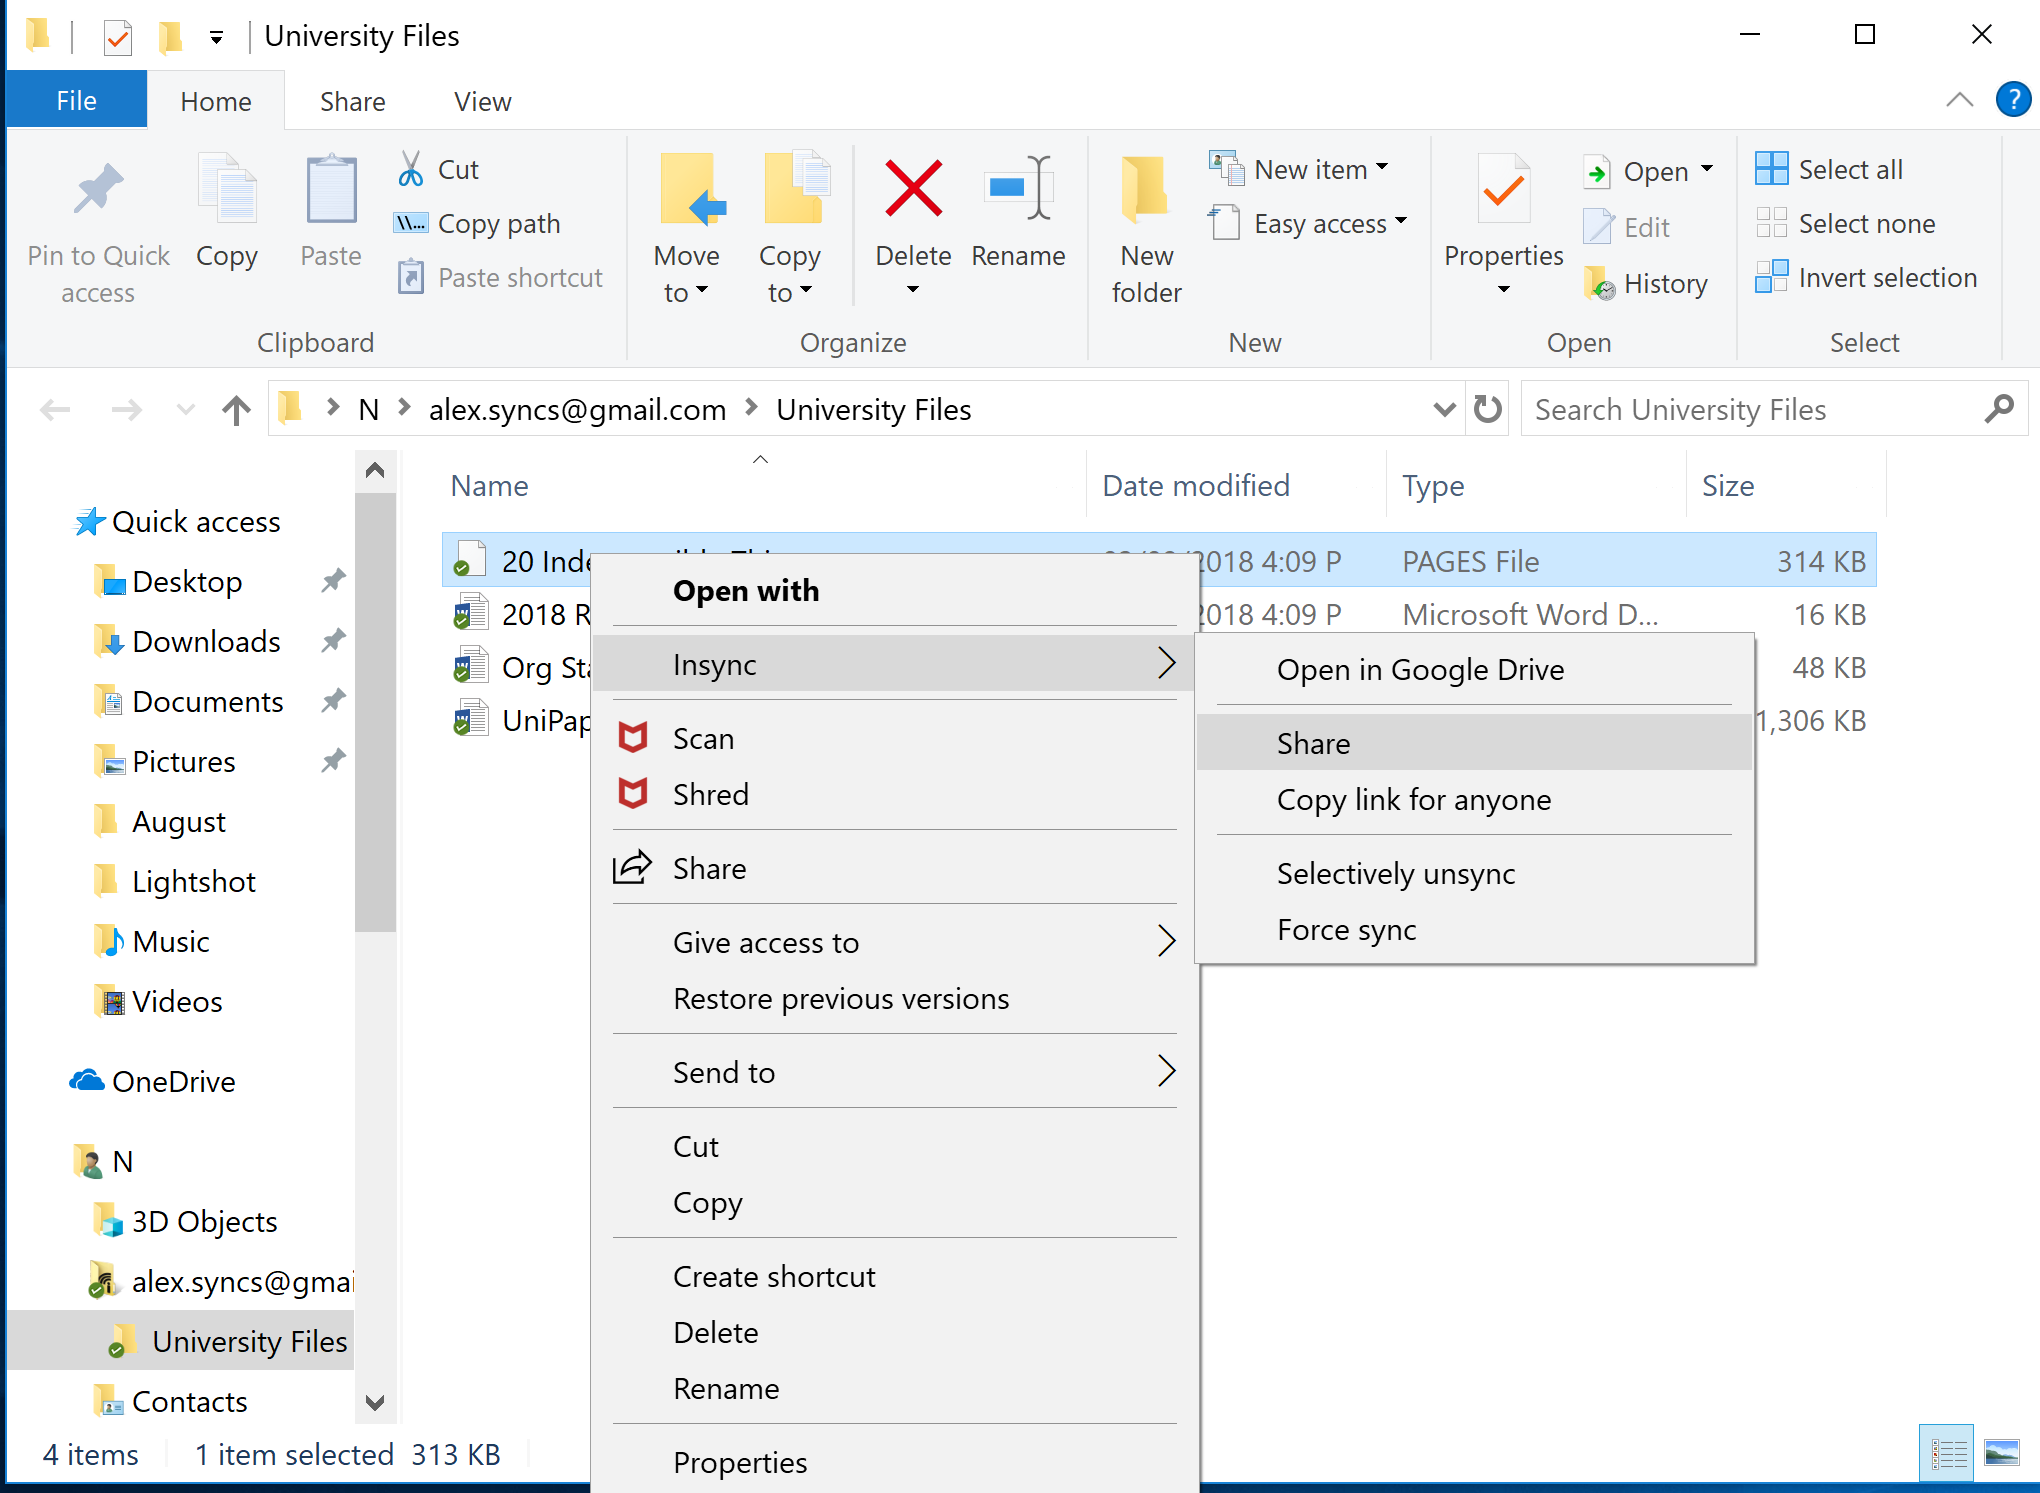Select Open in Google Drive option
The image size is (2040, 1493).
point(1419,670)
